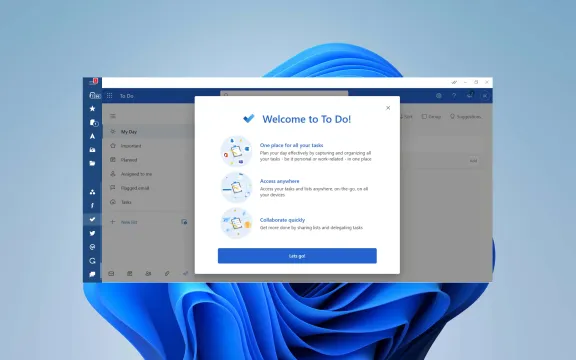Click the megaphone what's new icon
Viewport: 576px width, 360px height.
point(470,95)
